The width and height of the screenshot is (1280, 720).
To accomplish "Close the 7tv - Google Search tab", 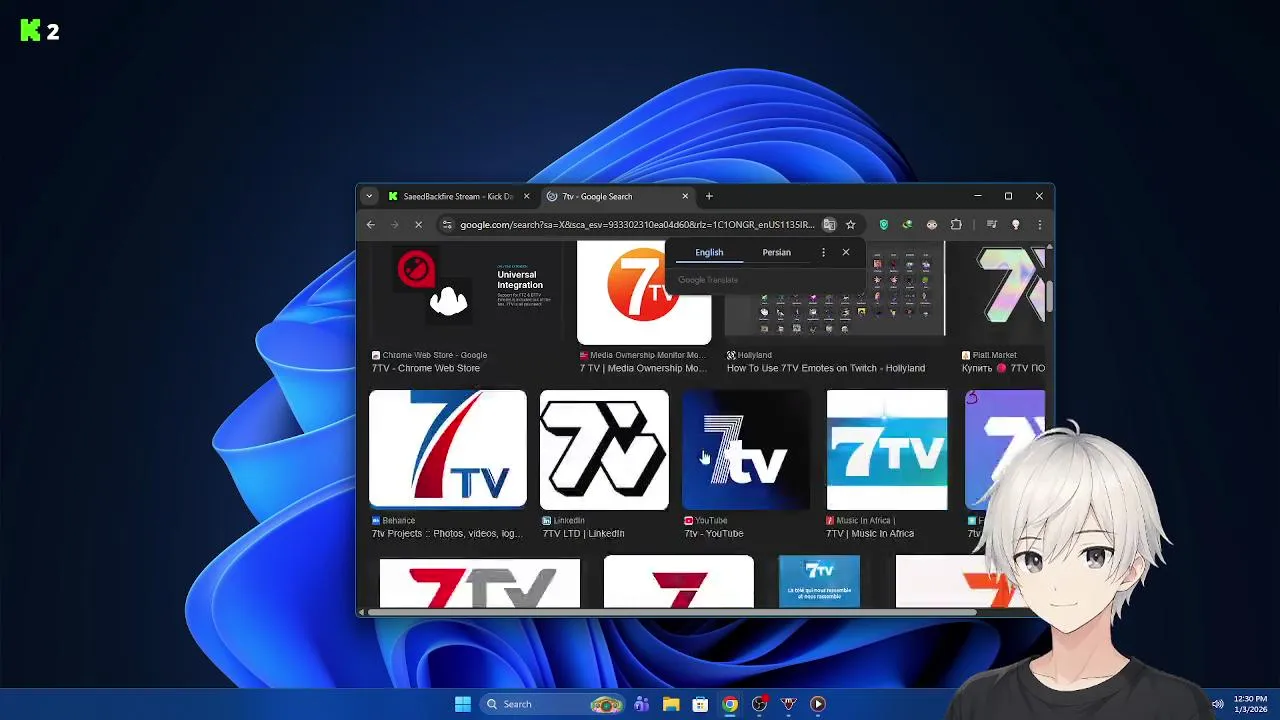I will pyautogui.click(x=685, y=196).
